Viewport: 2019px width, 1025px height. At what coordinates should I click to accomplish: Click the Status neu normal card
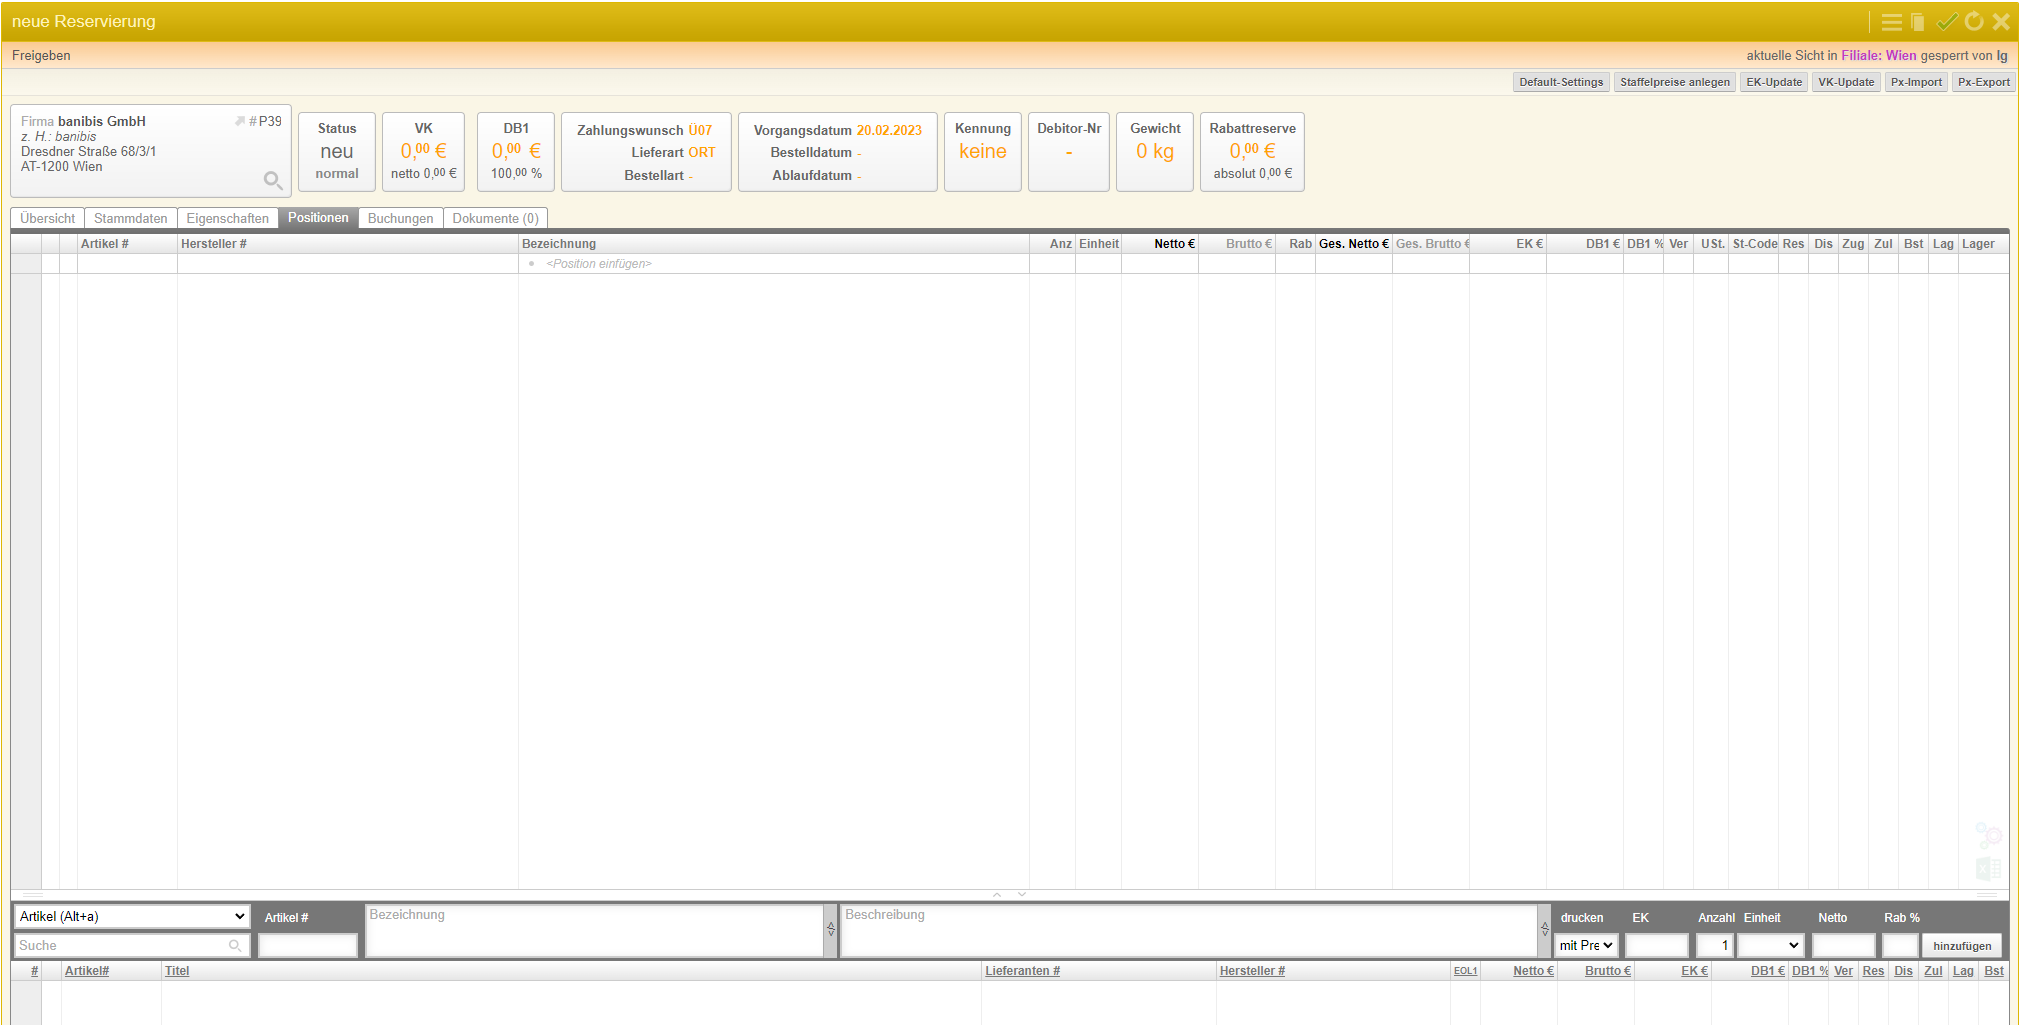point(337,151)
